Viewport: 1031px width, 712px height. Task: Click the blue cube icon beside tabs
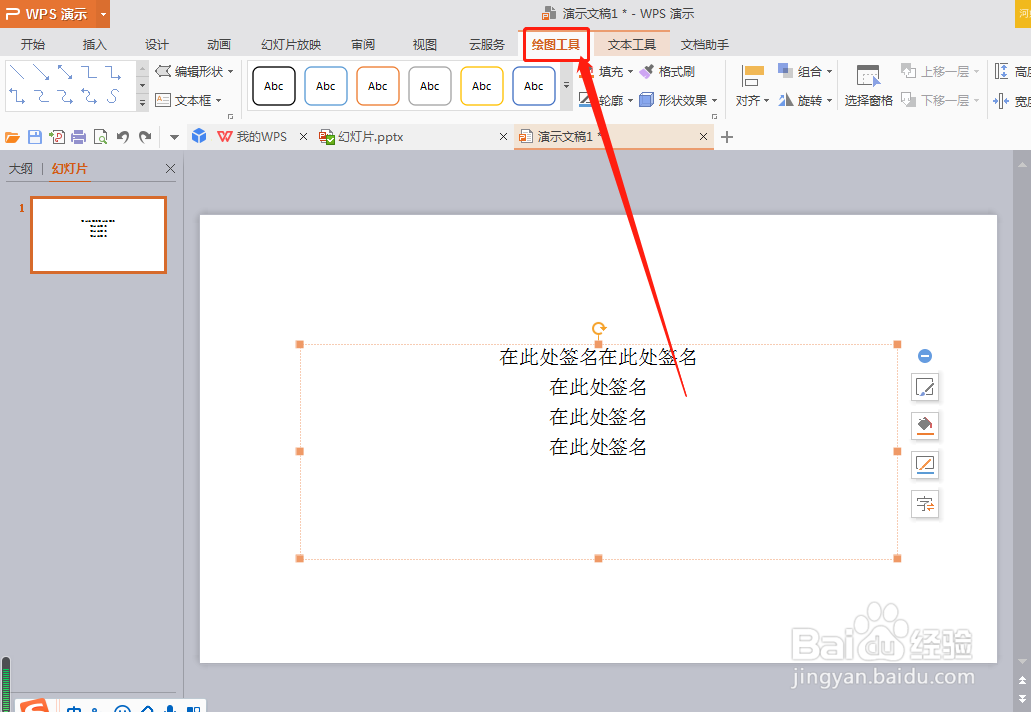[x=199, y=136]
